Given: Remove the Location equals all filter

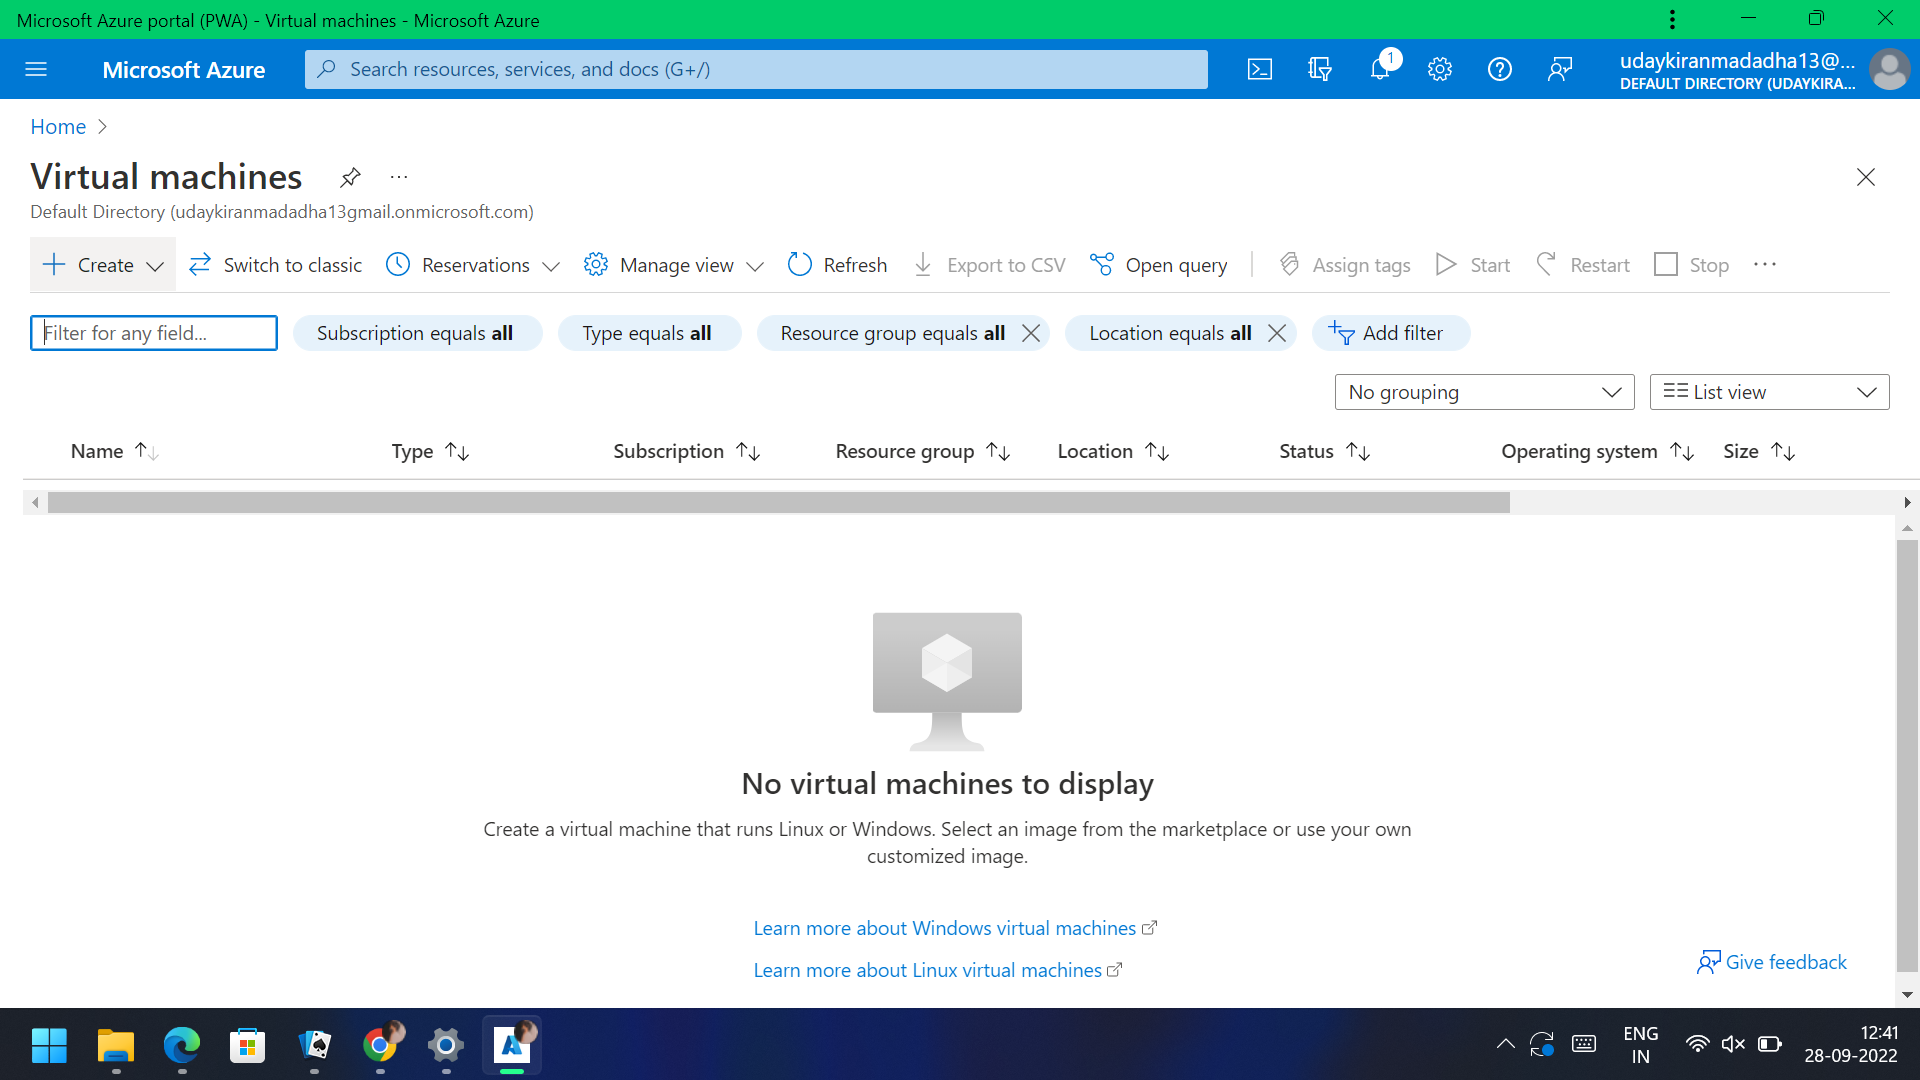Looking at the screenshot, I should 1277,333.
